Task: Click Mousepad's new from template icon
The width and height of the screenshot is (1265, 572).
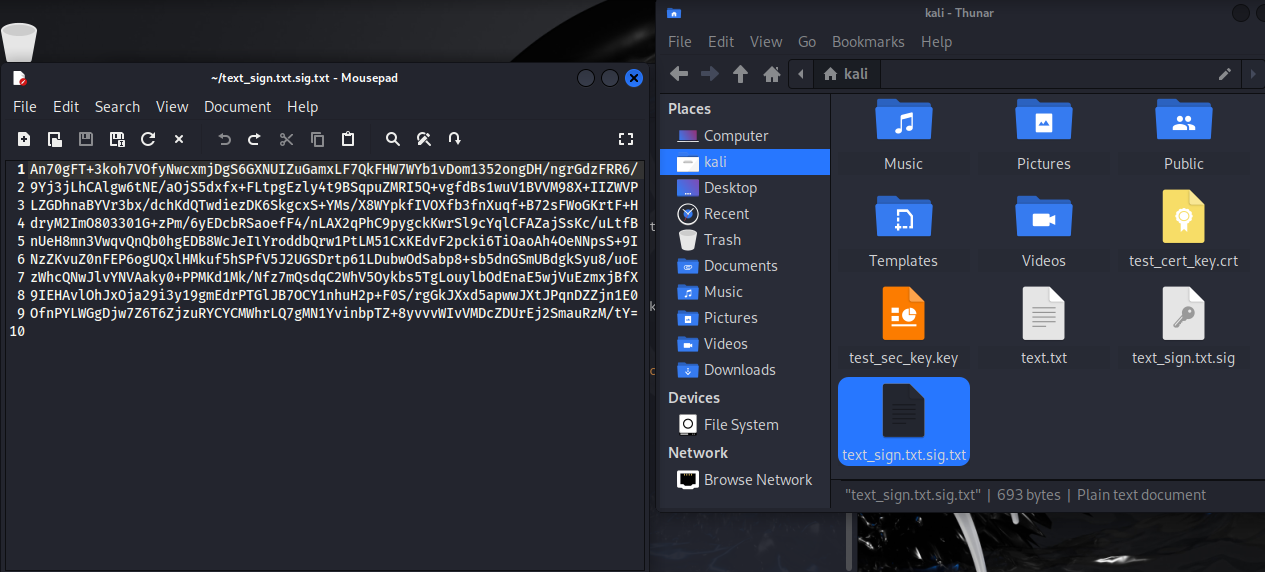Action: (x=55, y=139)
